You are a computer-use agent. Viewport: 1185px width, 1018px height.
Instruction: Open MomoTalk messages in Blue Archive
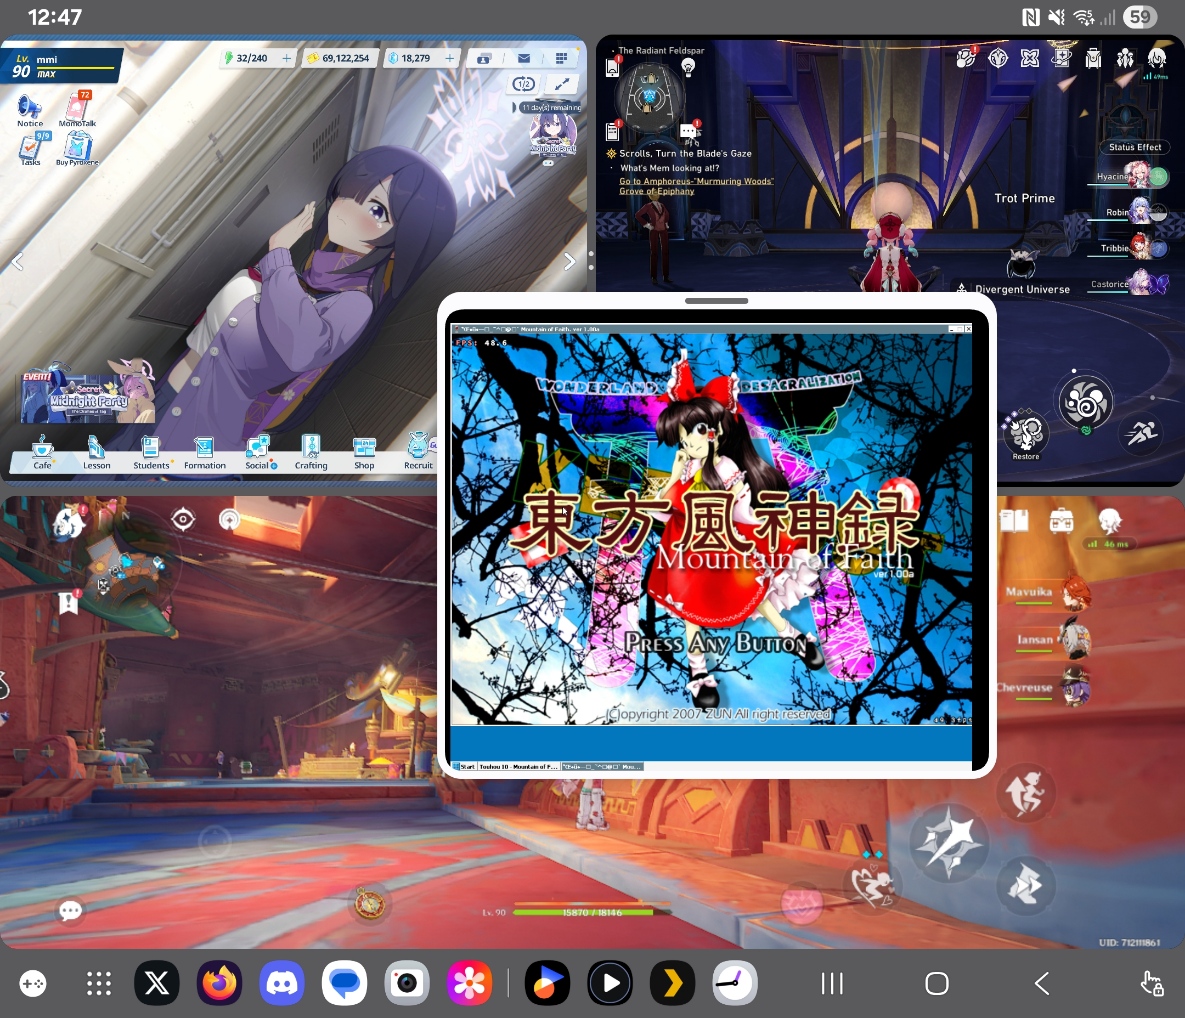point(77,110)
